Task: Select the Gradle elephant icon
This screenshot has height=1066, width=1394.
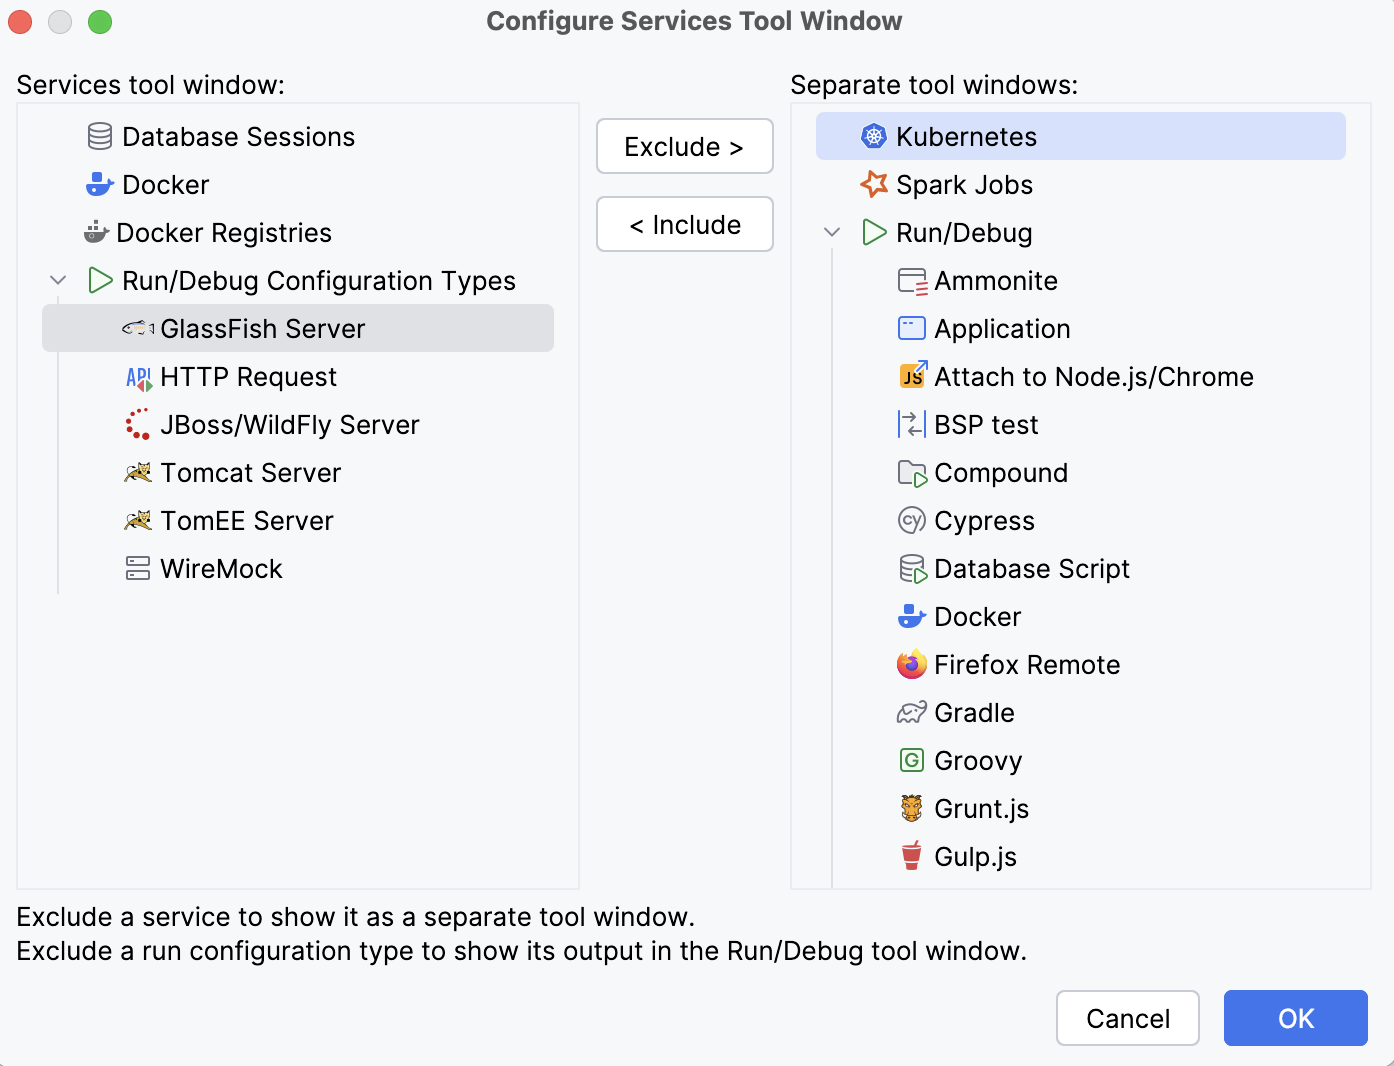Action: coord(912,712)
